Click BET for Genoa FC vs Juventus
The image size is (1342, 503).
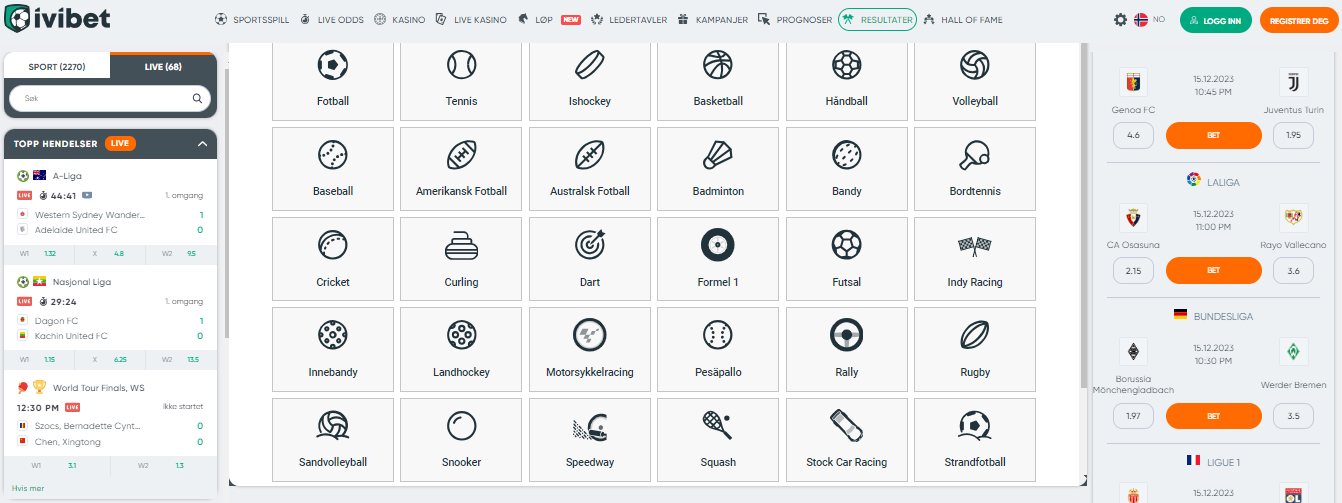1214,135
